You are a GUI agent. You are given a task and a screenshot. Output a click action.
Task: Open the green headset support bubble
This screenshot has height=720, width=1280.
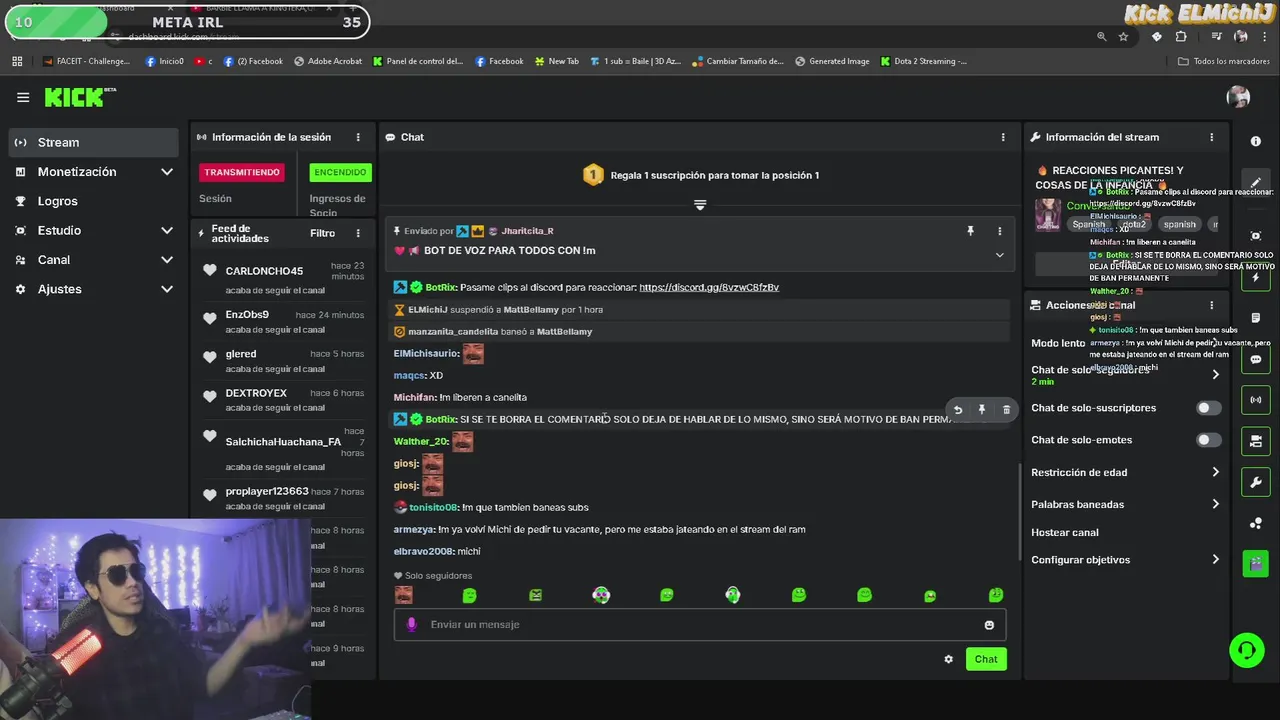[1246, 650]
